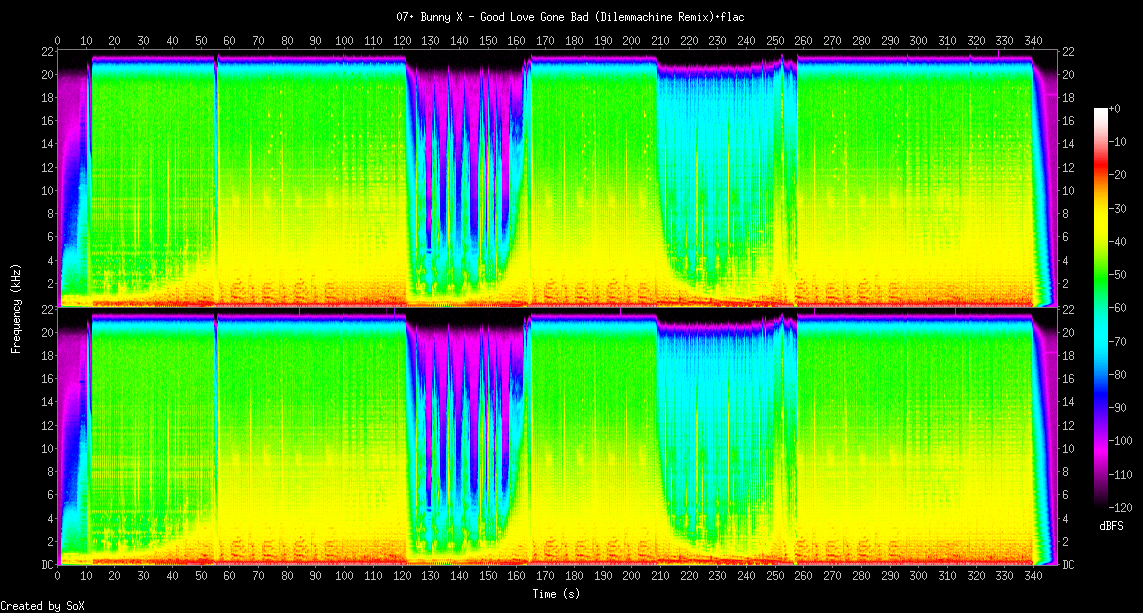Click the 340 tick on bottom time axis
Screen dimensions: 1143x613
pos(1033,577)
